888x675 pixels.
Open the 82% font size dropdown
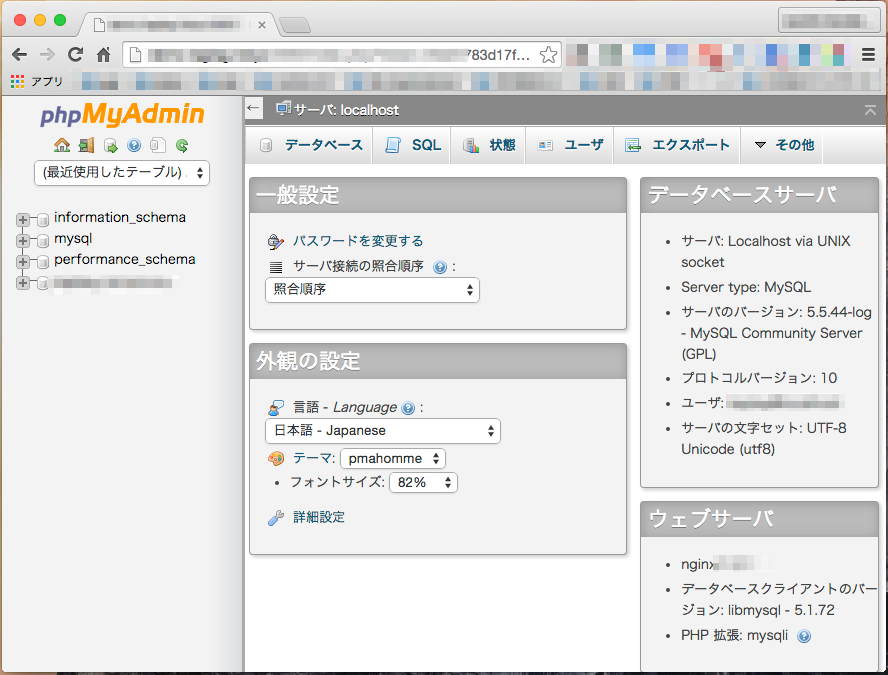coord(423,482)
